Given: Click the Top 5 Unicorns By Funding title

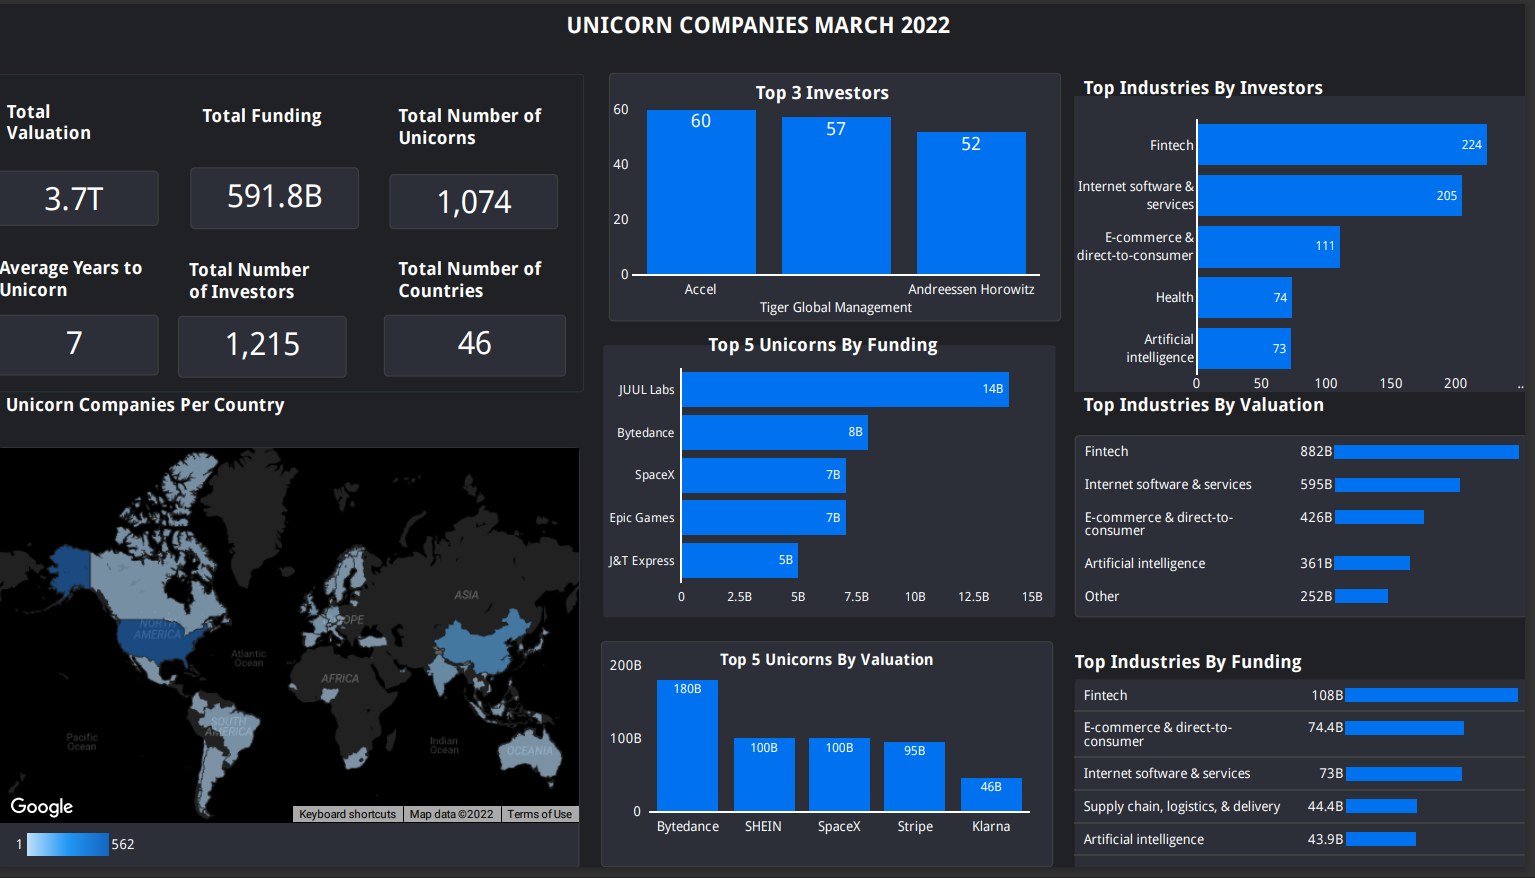Looking at the screenshot, I should click(823, 345).
